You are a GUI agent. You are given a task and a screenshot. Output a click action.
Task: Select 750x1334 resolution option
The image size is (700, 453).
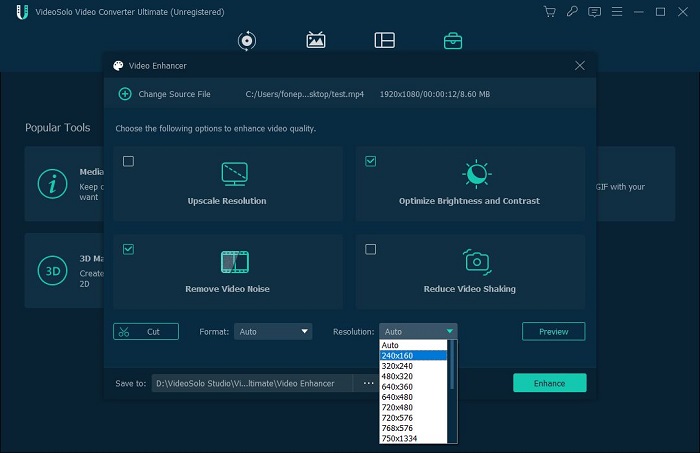click(413, 439)
